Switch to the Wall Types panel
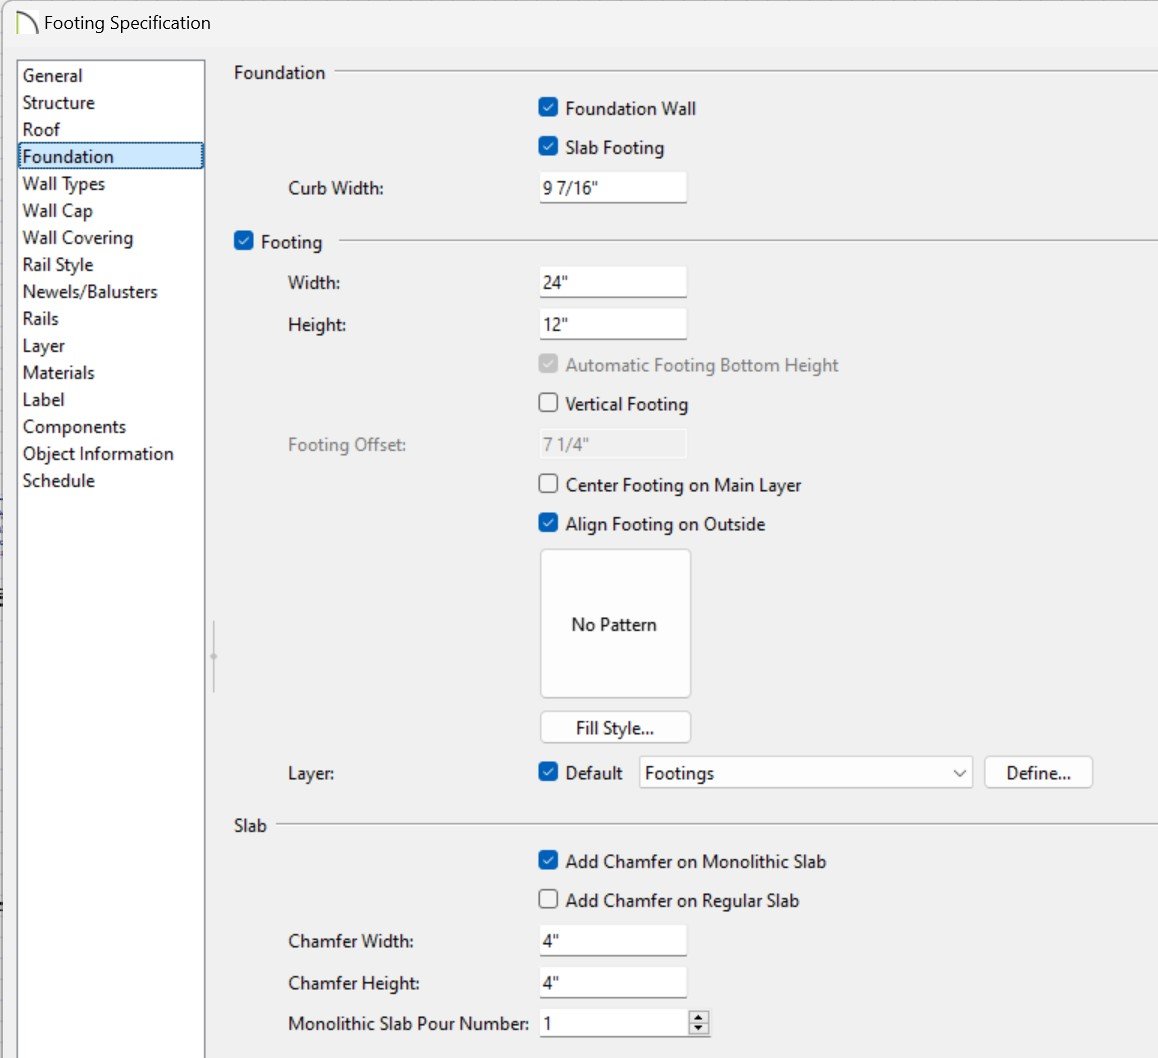This screenshot has height=1058, width=1158. [x=64, y=184]
